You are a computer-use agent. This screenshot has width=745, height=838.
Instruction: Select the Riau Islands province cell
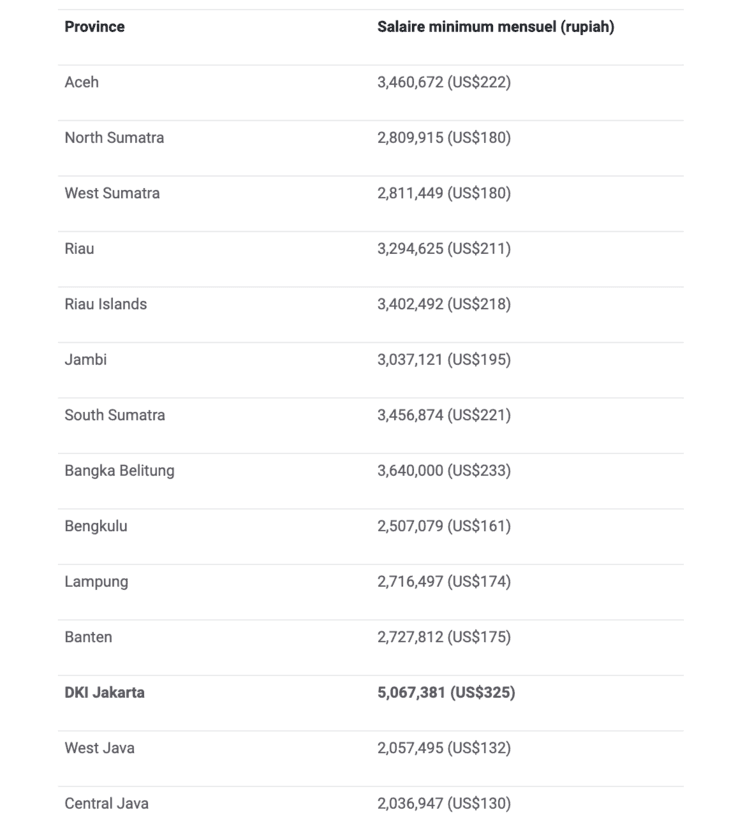106,304
